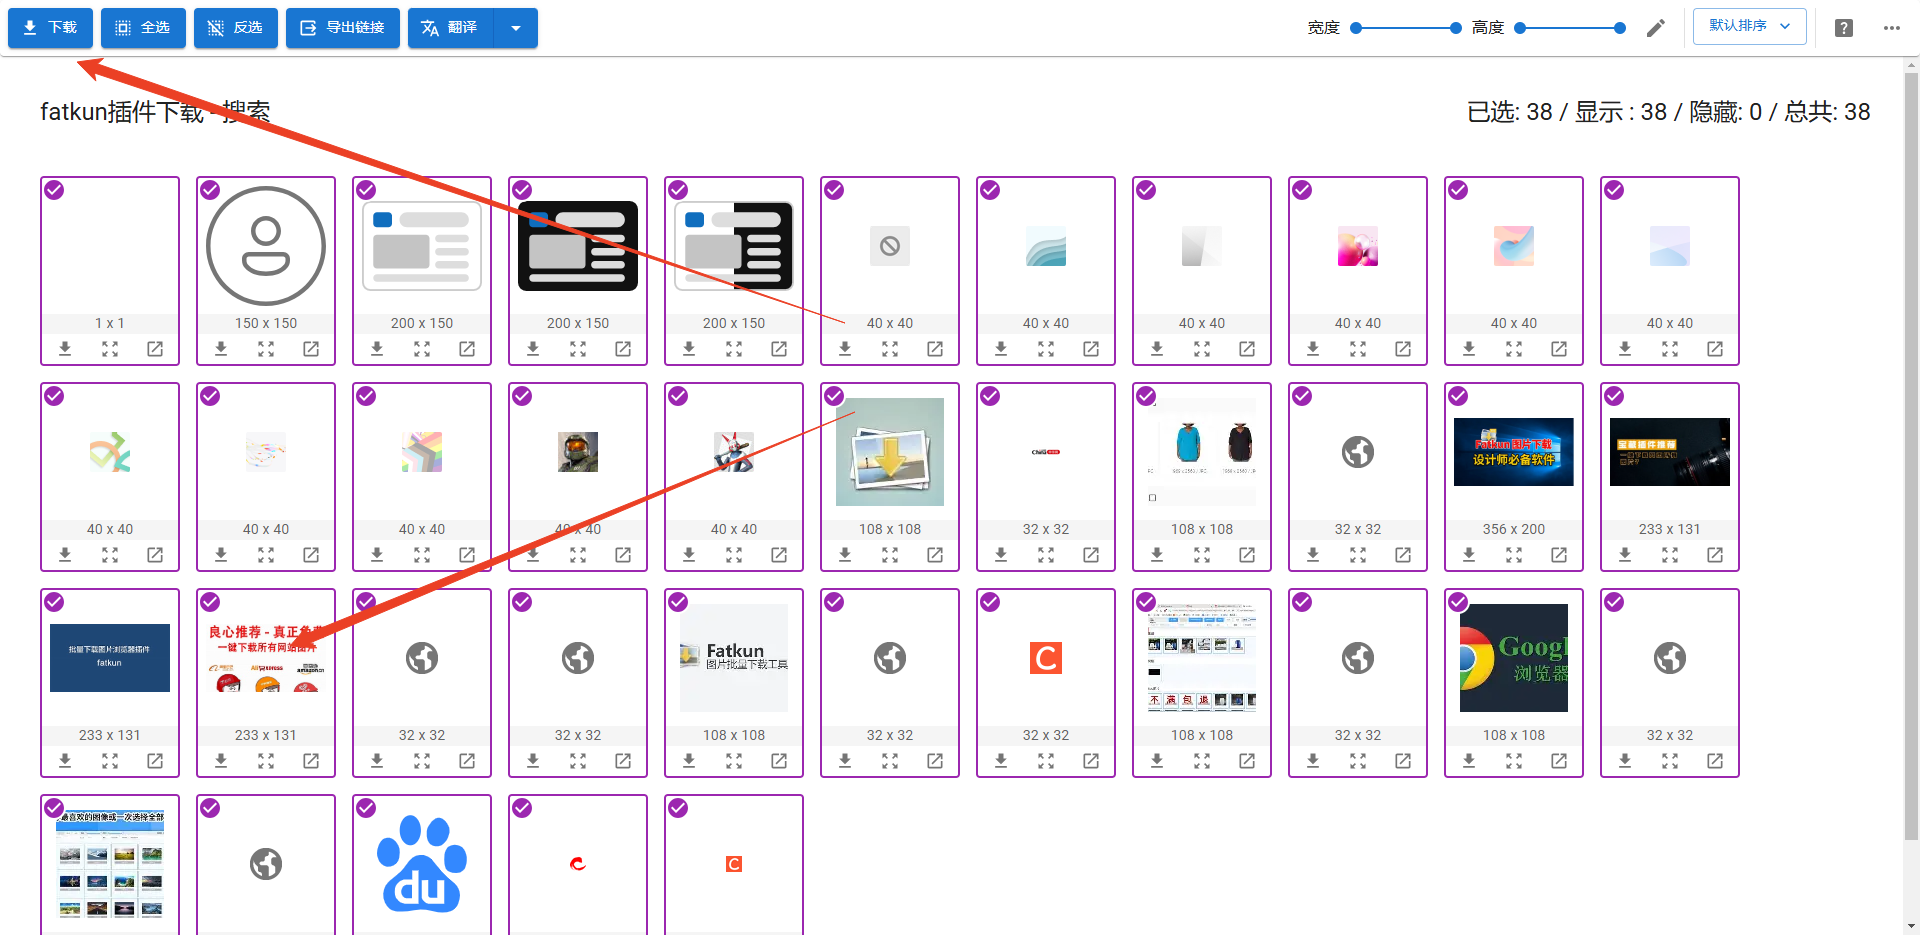Uncheck the 150 x 150 avatar image
The image size is (1920, 935).
(x=211, y=190)
